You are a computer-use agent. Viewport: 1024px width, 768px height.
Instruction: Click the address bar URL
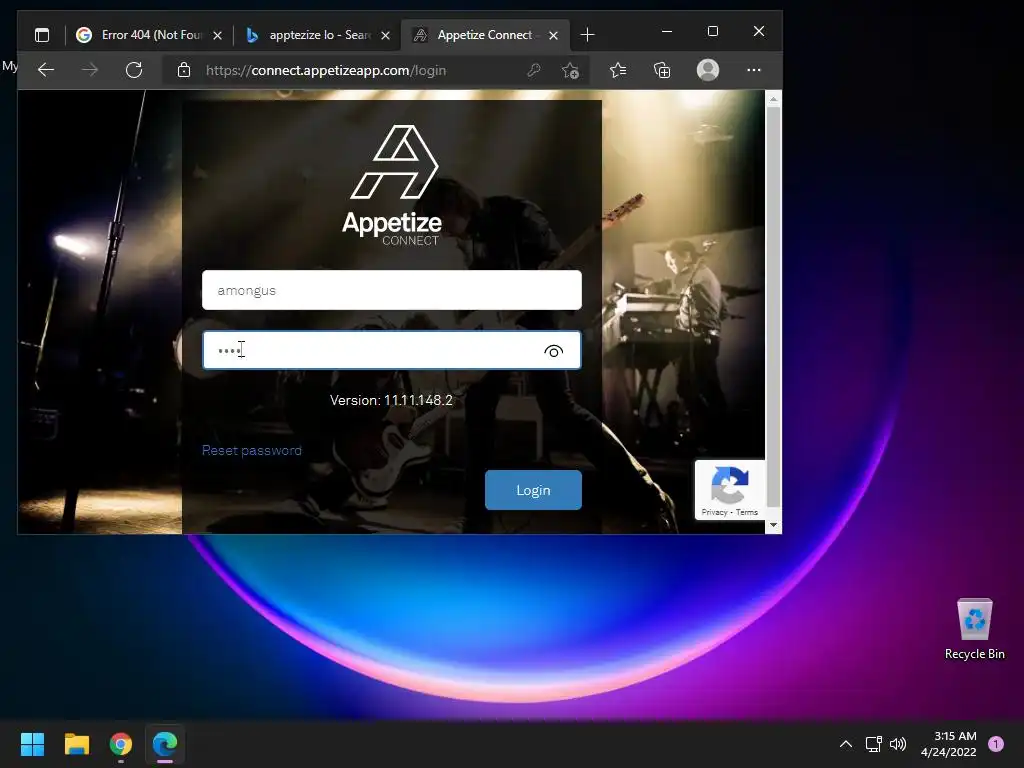coord(326,71)
